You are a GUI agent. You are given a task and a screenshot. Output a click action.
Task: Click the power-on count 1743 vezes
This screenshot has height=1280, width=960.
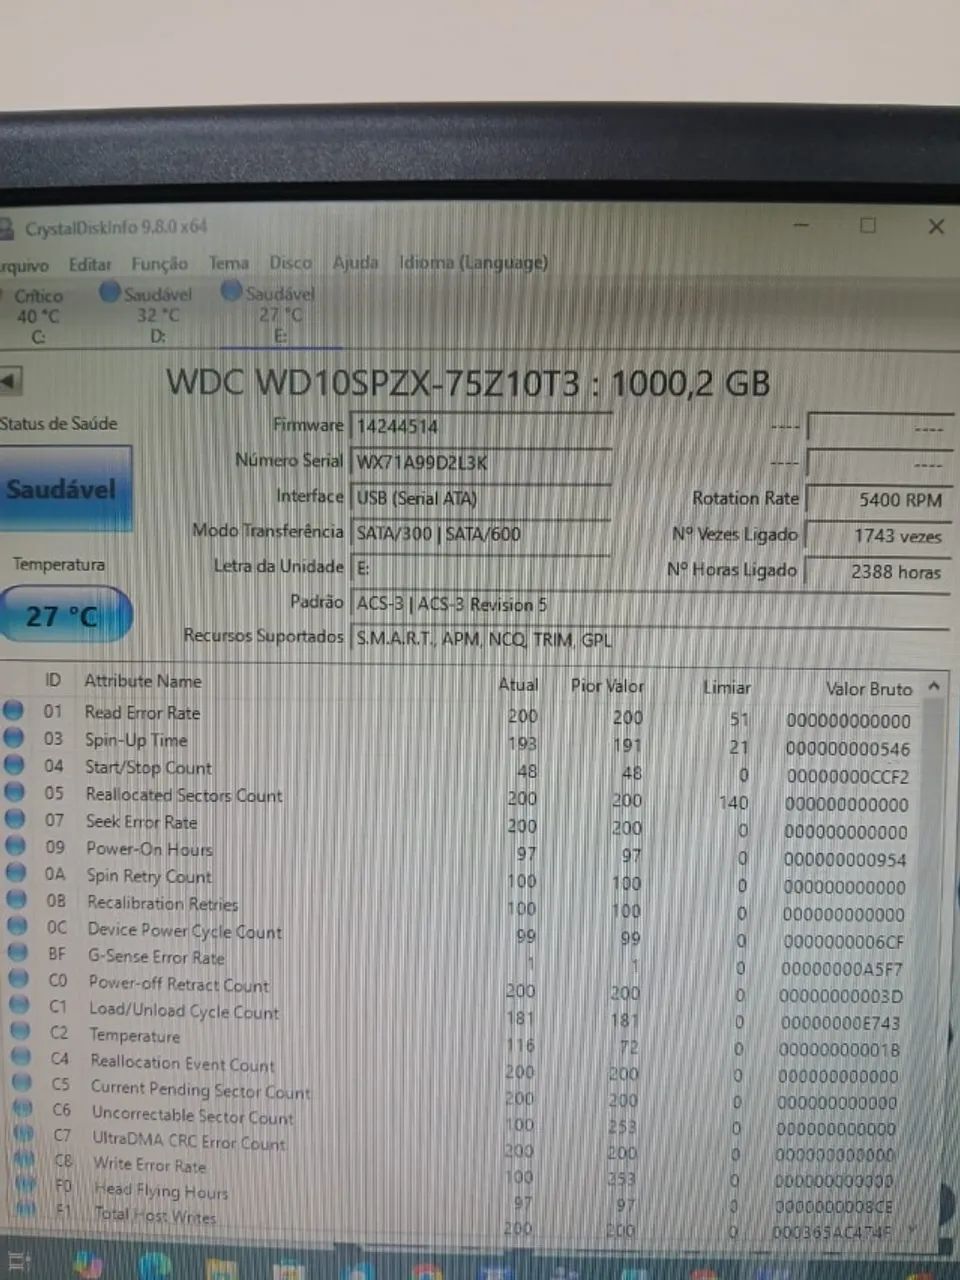pos(878,536)
